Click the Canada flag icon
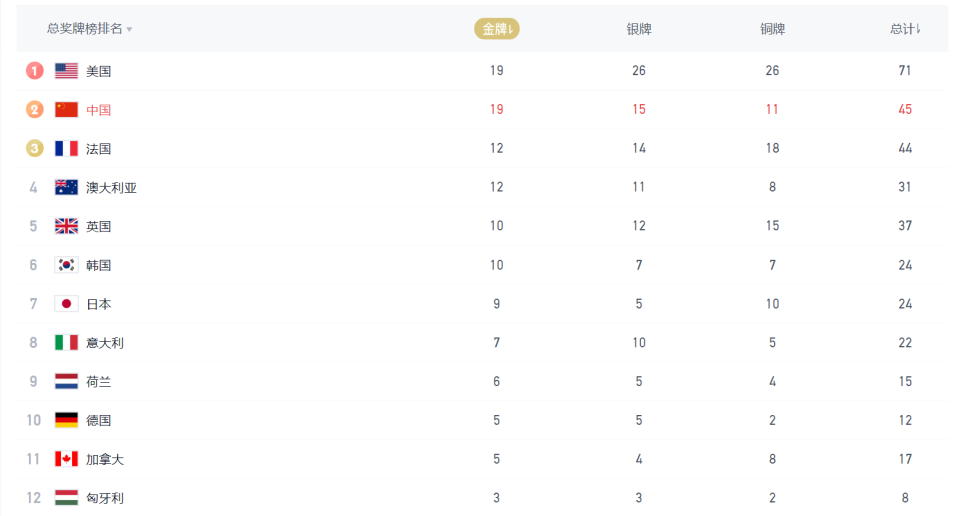The height and width of the screenshot is (516, 960). pos(66,459)
